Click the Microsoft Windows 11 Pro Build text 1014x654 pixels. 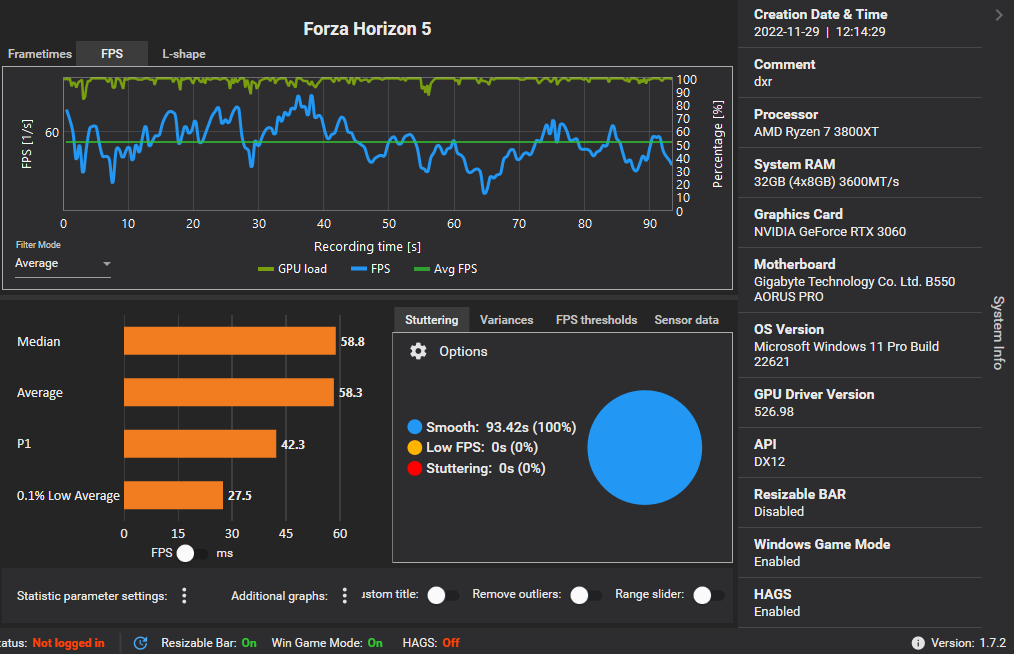point(846,354)
